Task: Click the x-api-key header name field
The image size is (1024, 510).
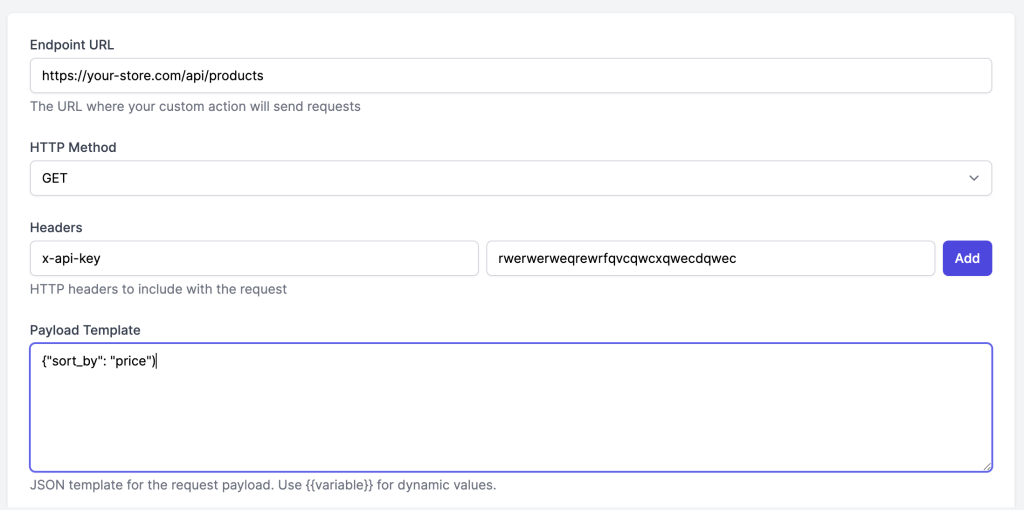Action: point(254,258)
